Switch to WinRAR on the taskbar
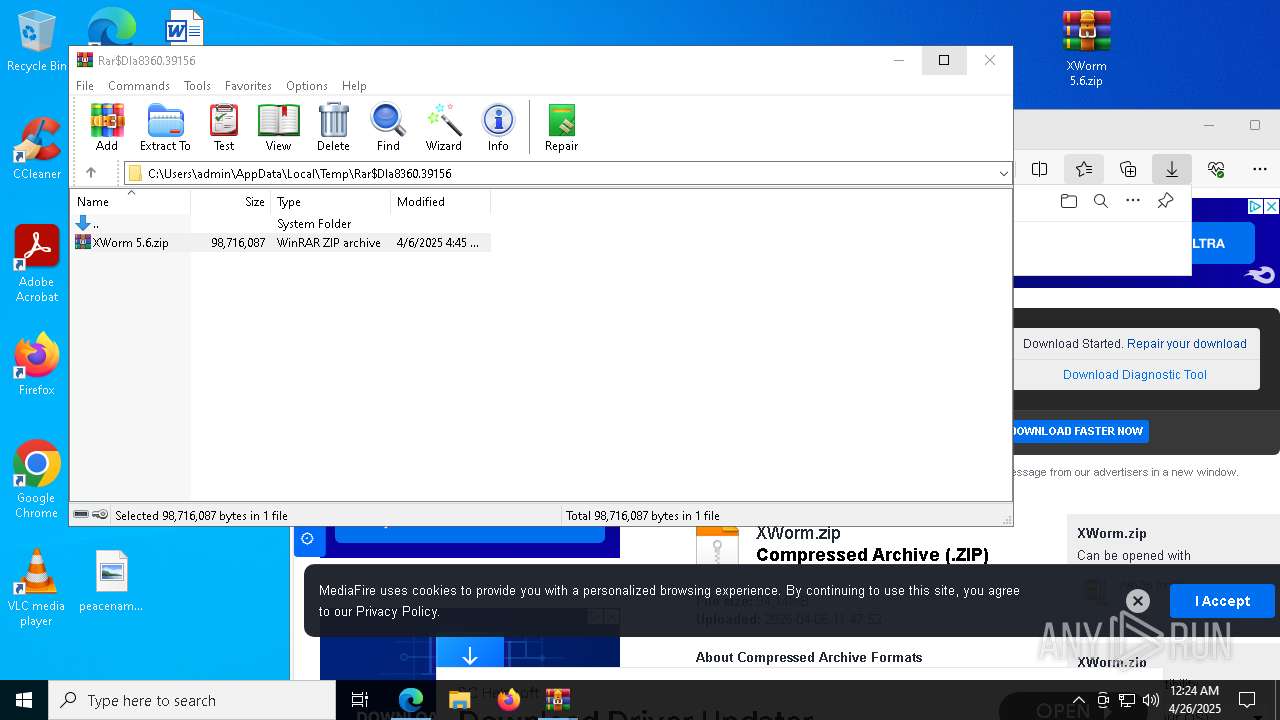The height and width of the screenshot is (720, 1280). (558, 700)
